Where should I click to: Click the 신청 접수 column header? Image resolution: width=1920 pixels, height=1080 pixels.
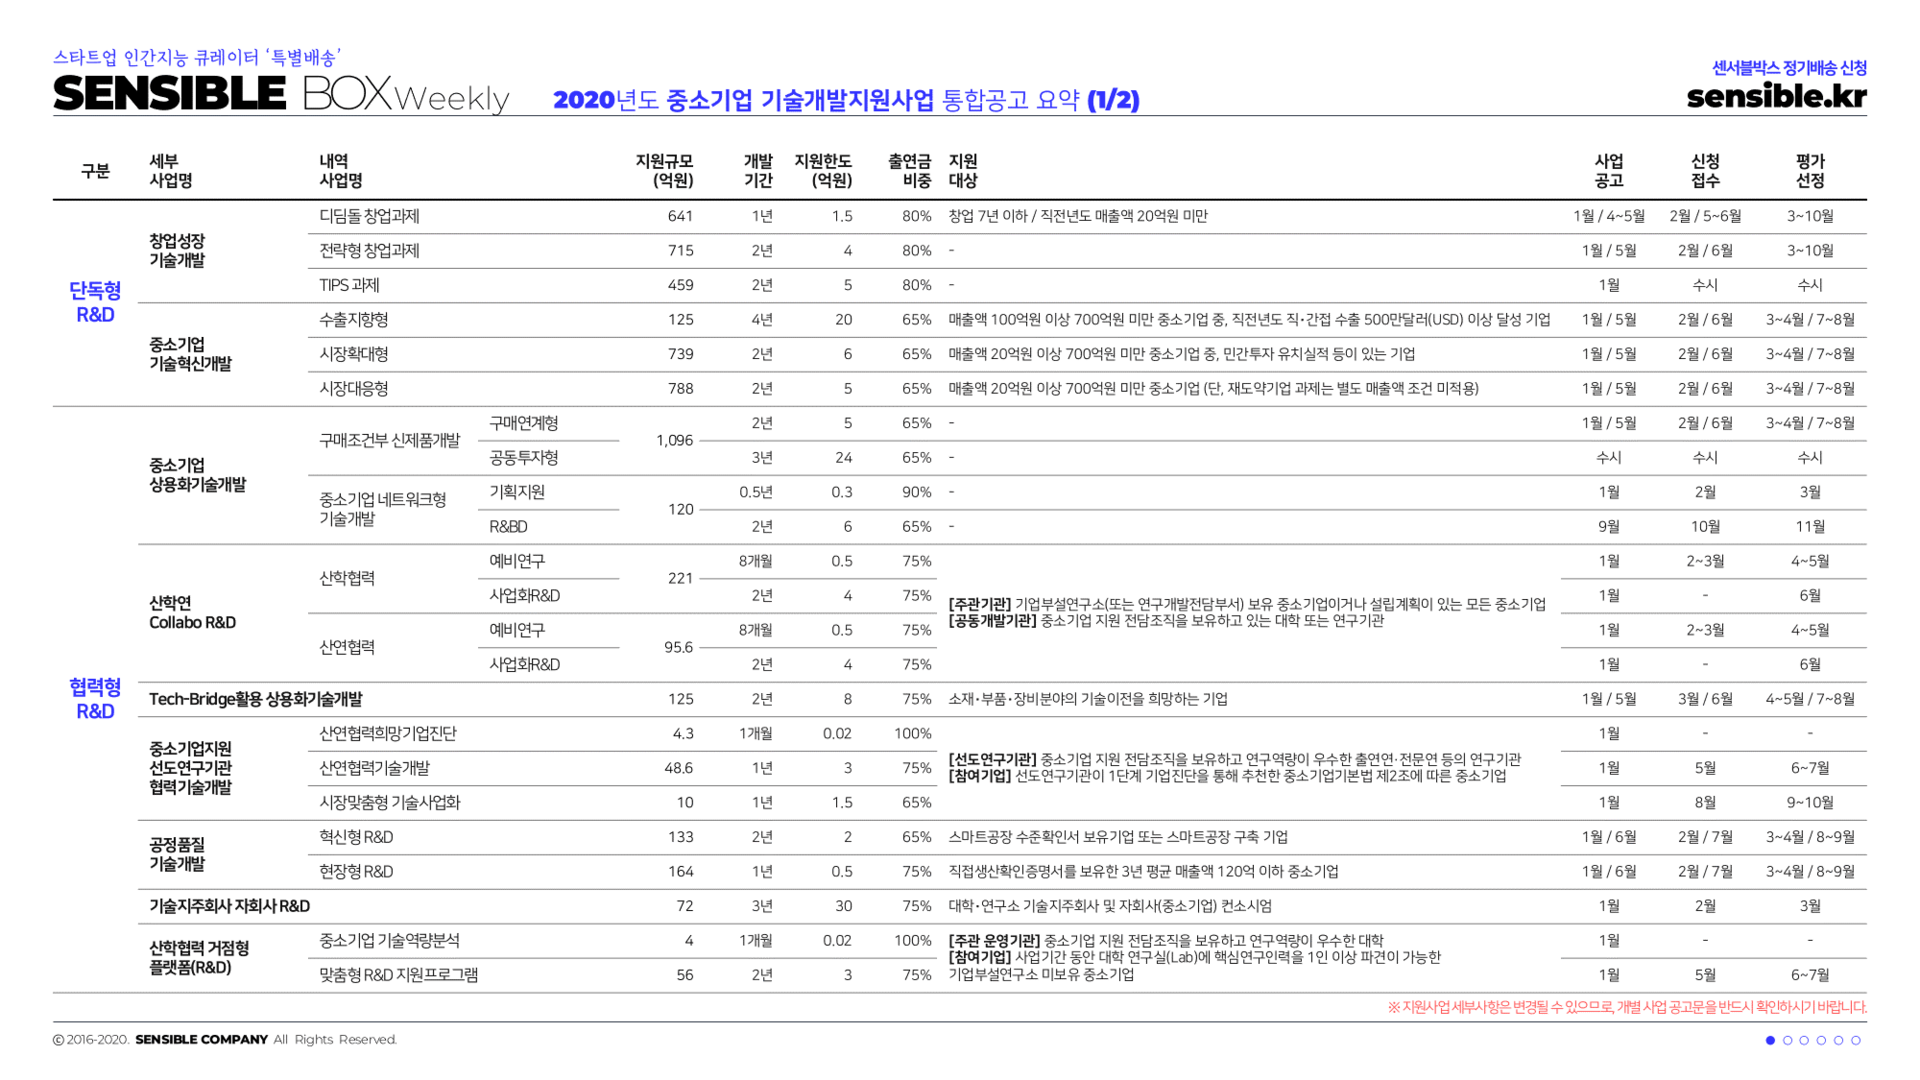1705,171
